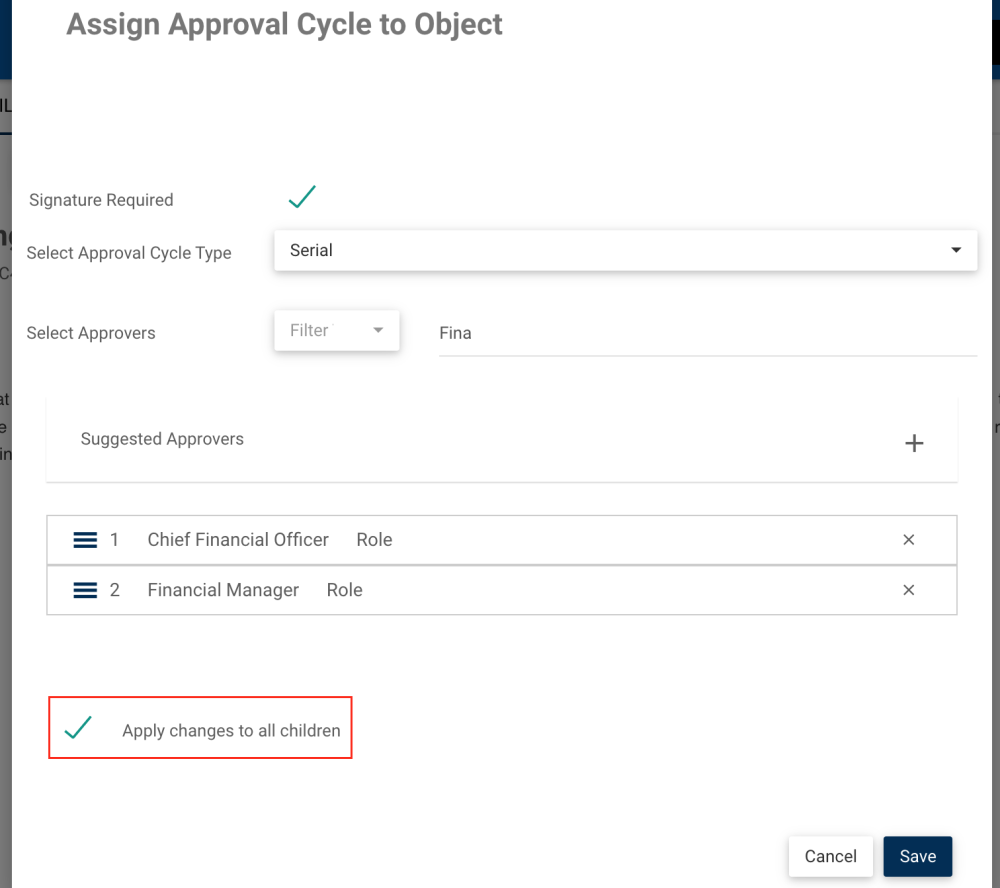This screenshot has height=888, width=1000.
Task: Grab the Chief Financial Officer drag handle
Action: point(85,540)
